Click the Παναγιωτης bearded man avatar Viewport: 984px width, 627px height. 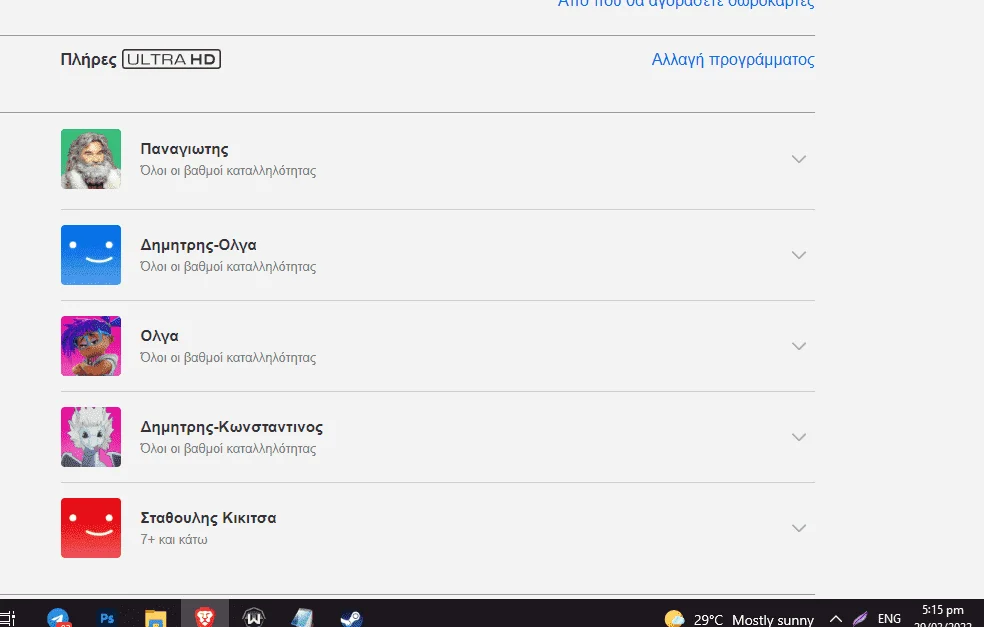coord(91,159)
